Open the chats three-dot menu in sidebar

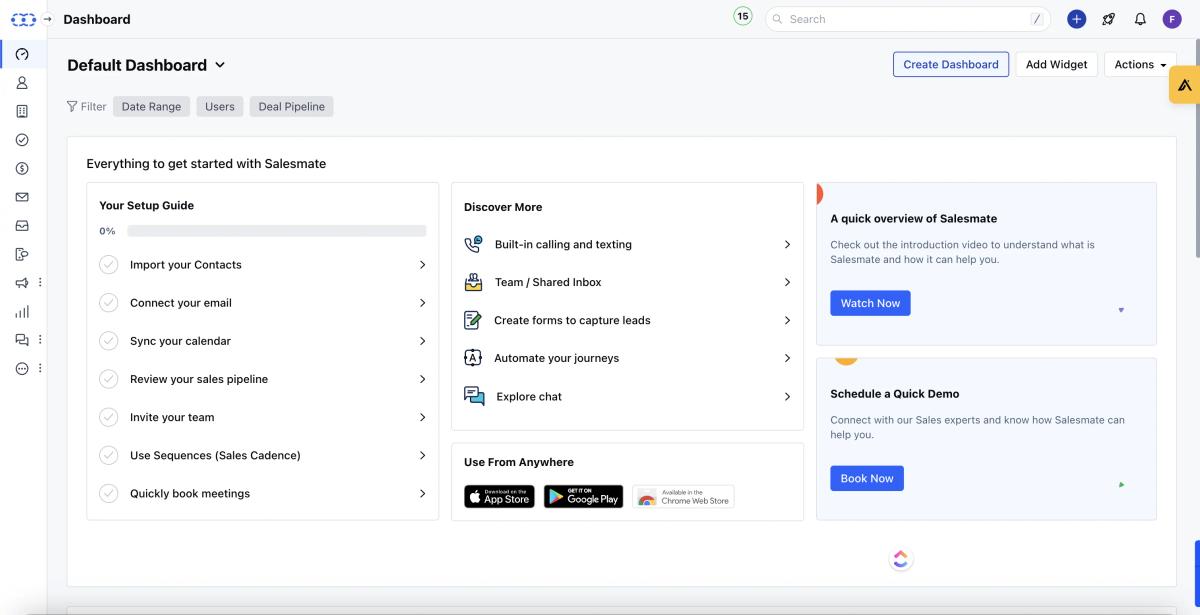tap(40, 340)
